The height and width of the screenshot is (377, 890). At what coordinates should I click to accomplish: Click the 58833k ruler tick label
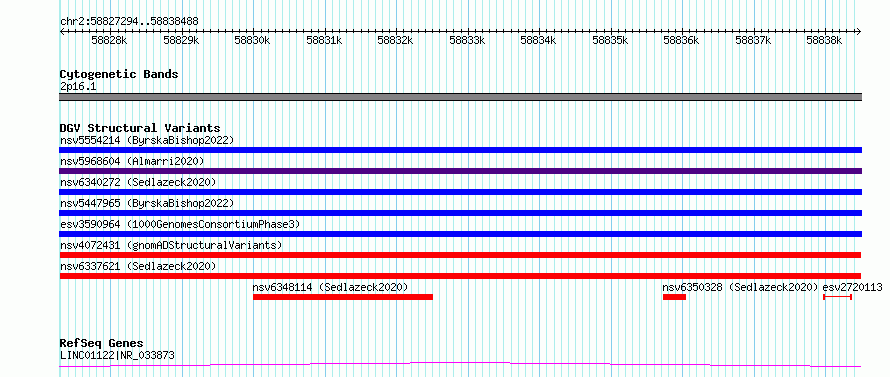click(467, 40)
